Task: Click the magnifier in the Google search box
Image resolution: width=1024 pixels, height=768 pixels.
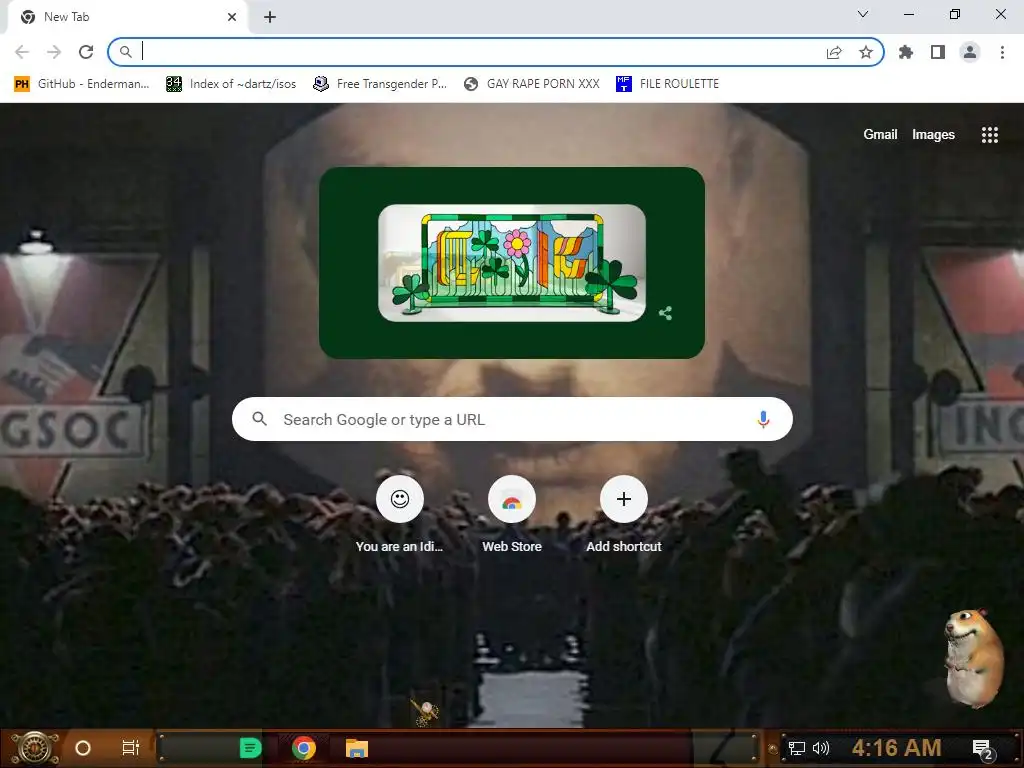Action: 259,419
